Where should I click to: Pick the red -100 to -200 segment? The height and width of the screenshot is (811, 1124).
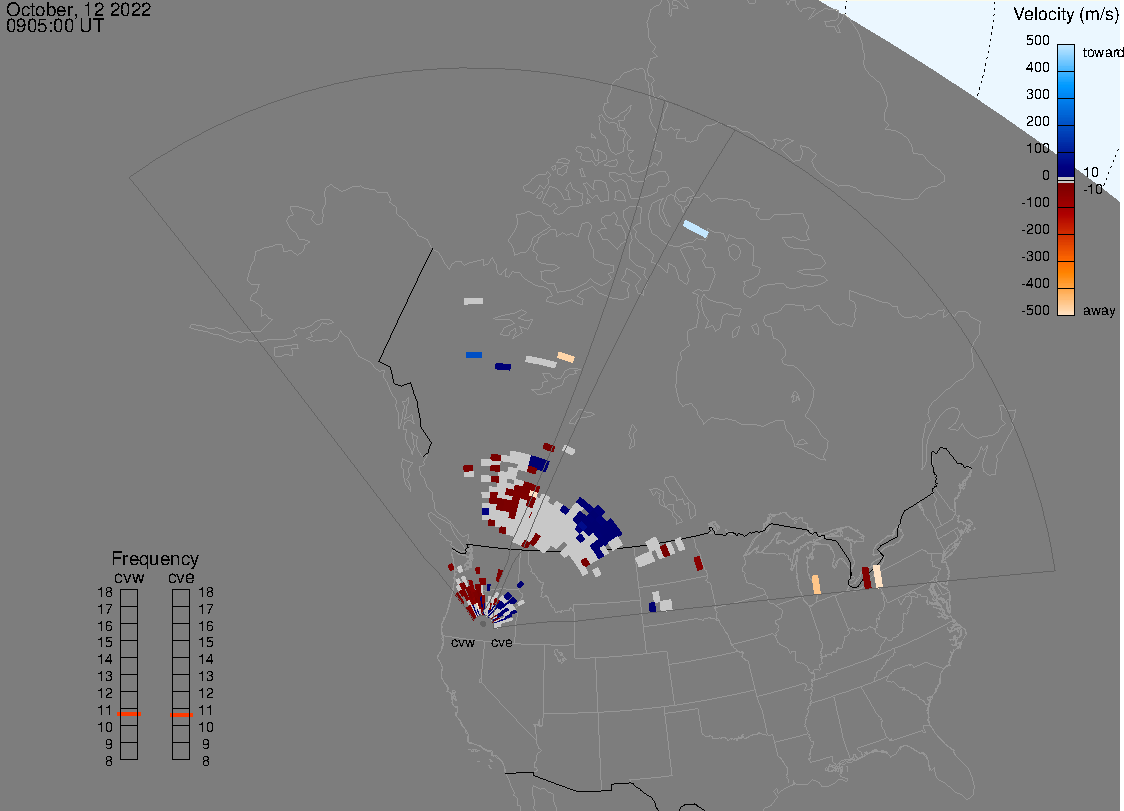(1066, 221)
